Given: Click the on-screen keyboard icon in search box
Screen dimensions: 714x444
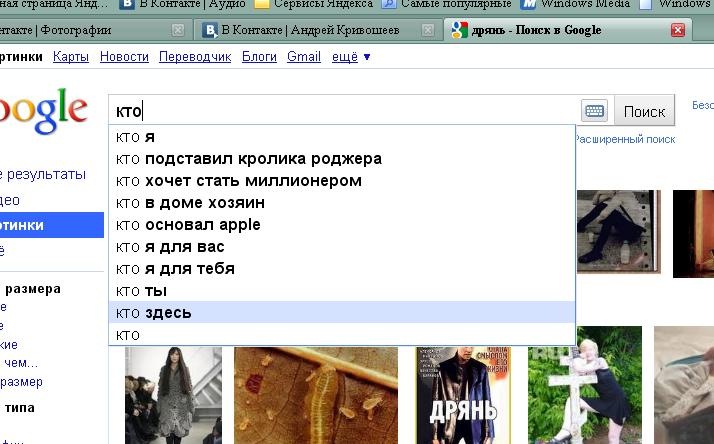Looking at the screenshot, I should pos(594,111).
